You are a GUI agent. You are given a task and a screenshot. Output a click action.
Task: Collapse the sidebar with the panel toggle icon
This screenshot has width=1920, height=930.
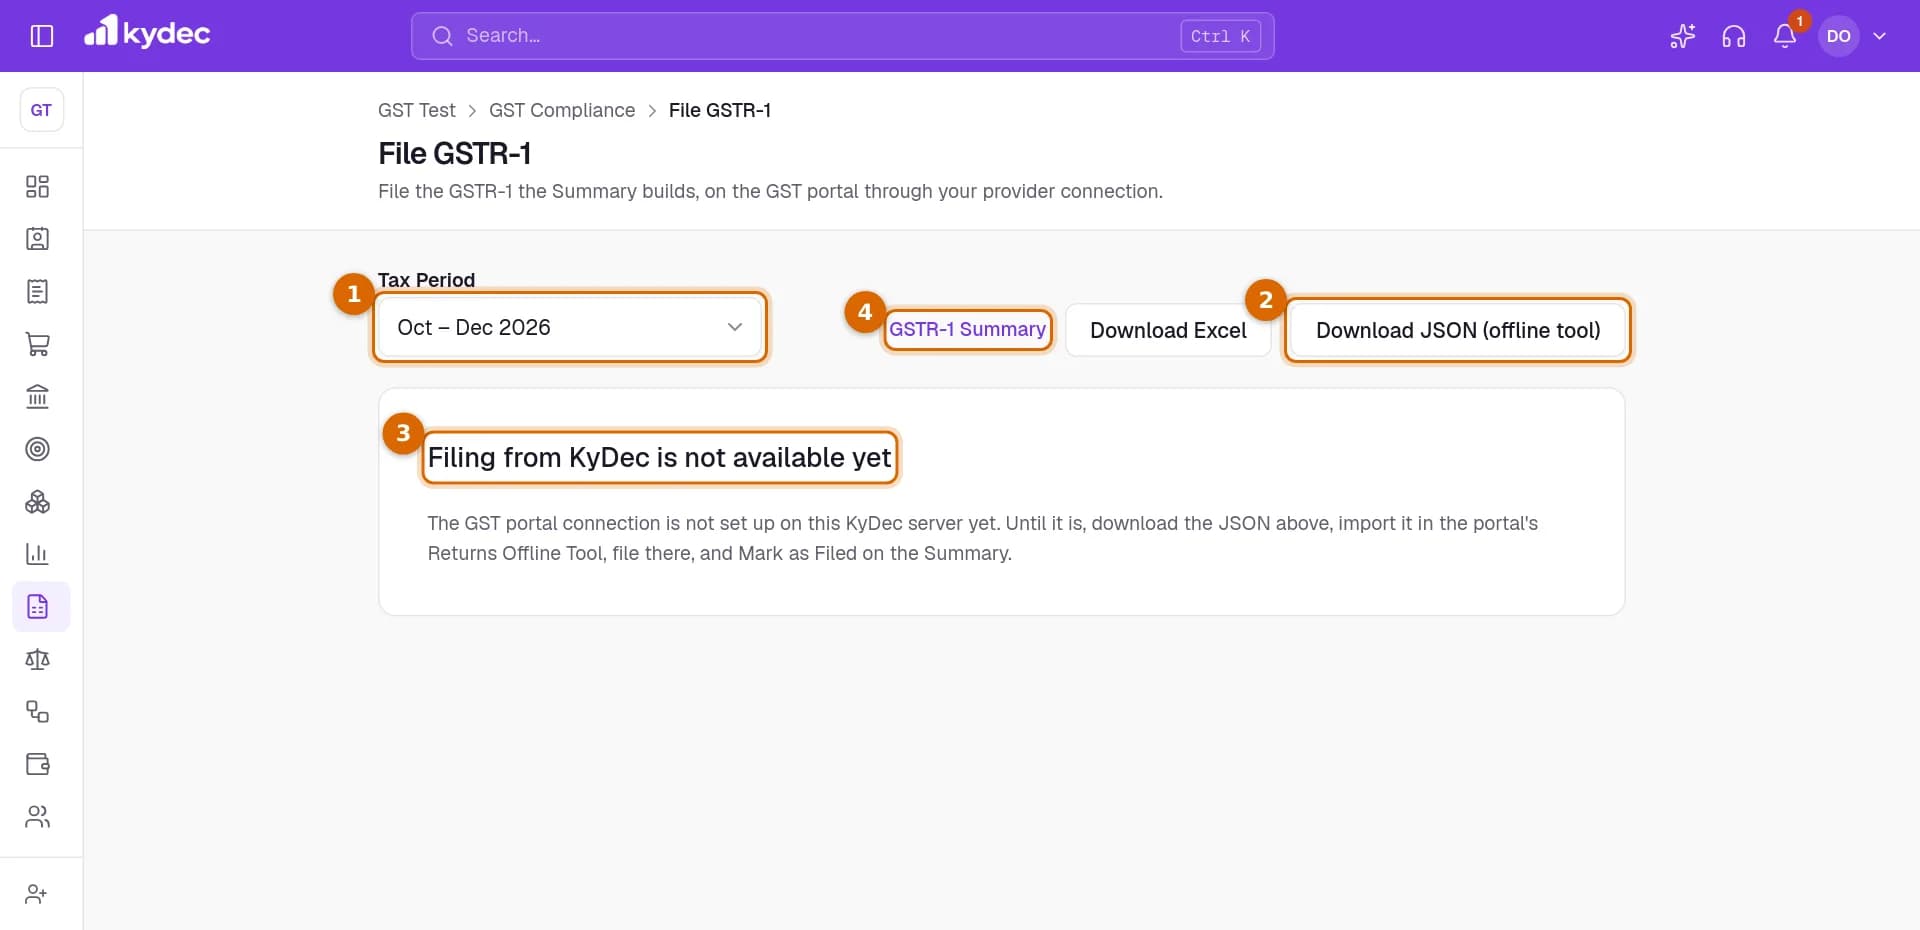42,36
